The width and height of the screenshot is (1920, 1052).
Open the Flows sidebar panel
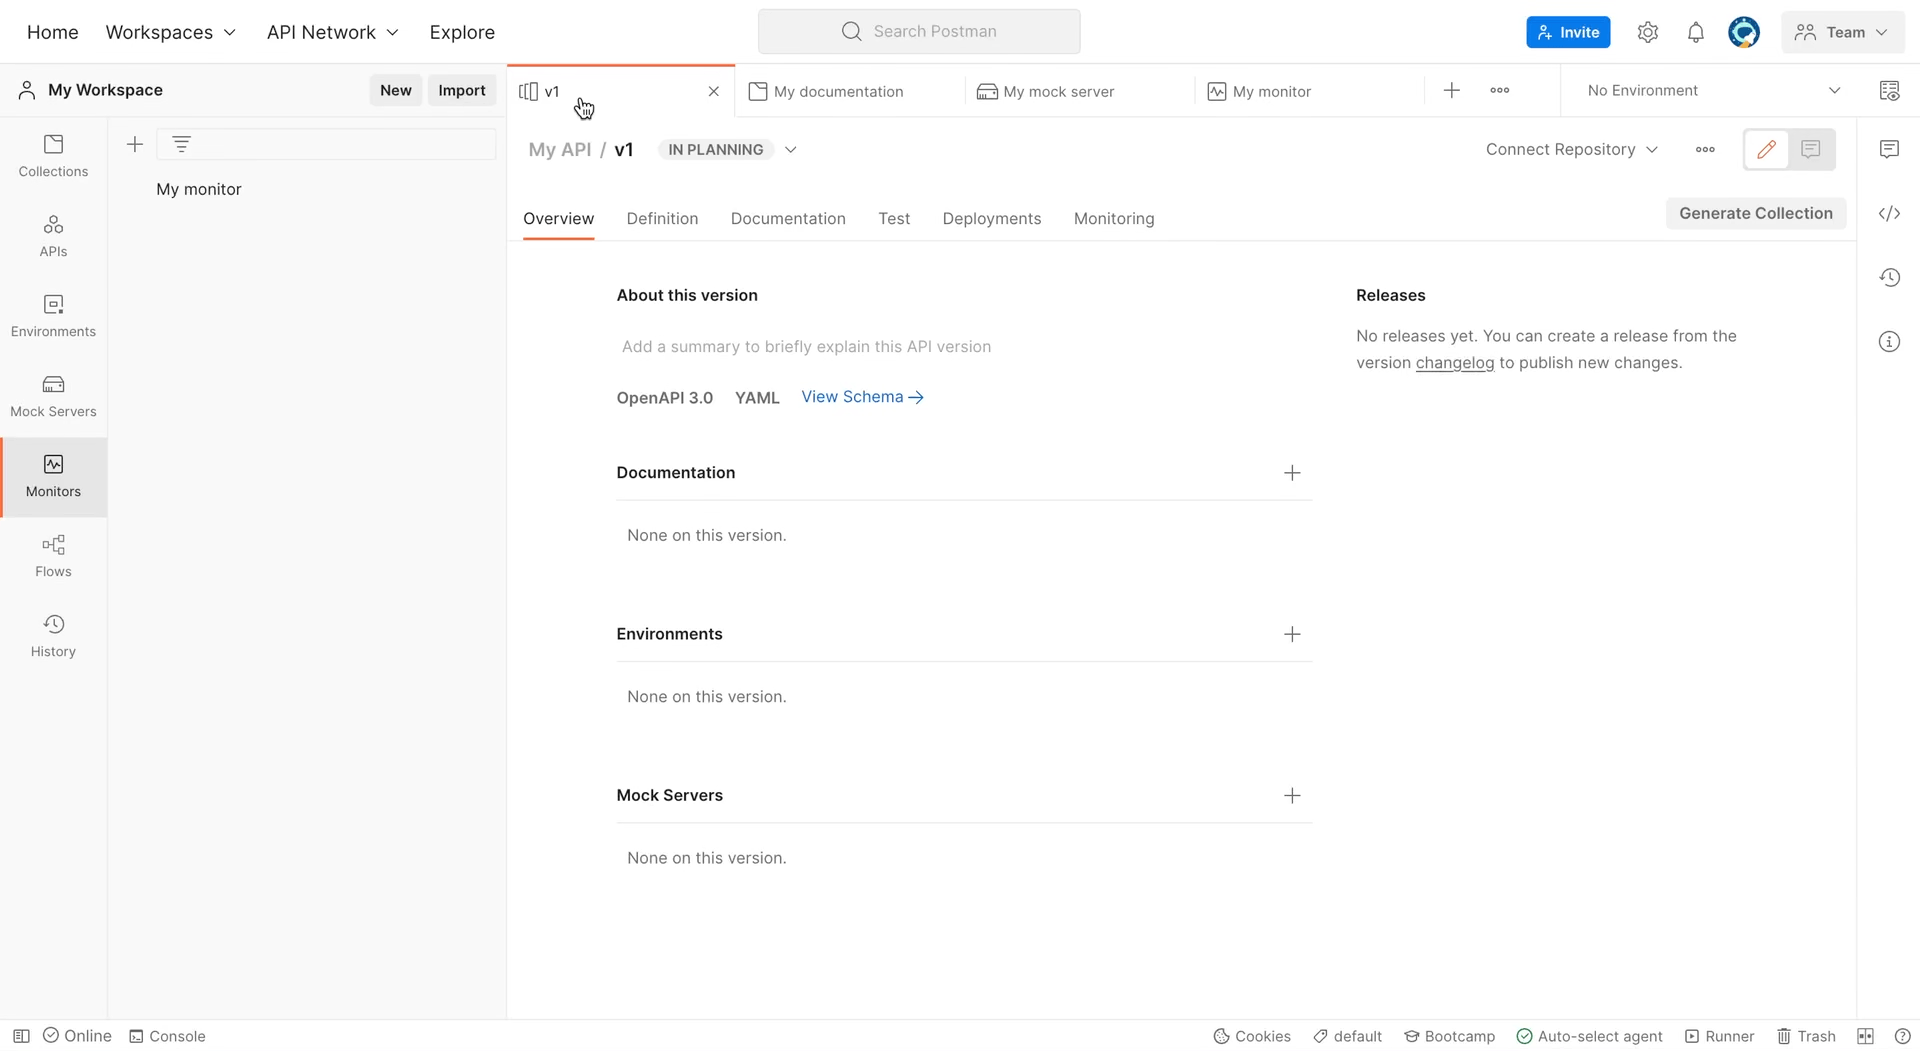53,555
